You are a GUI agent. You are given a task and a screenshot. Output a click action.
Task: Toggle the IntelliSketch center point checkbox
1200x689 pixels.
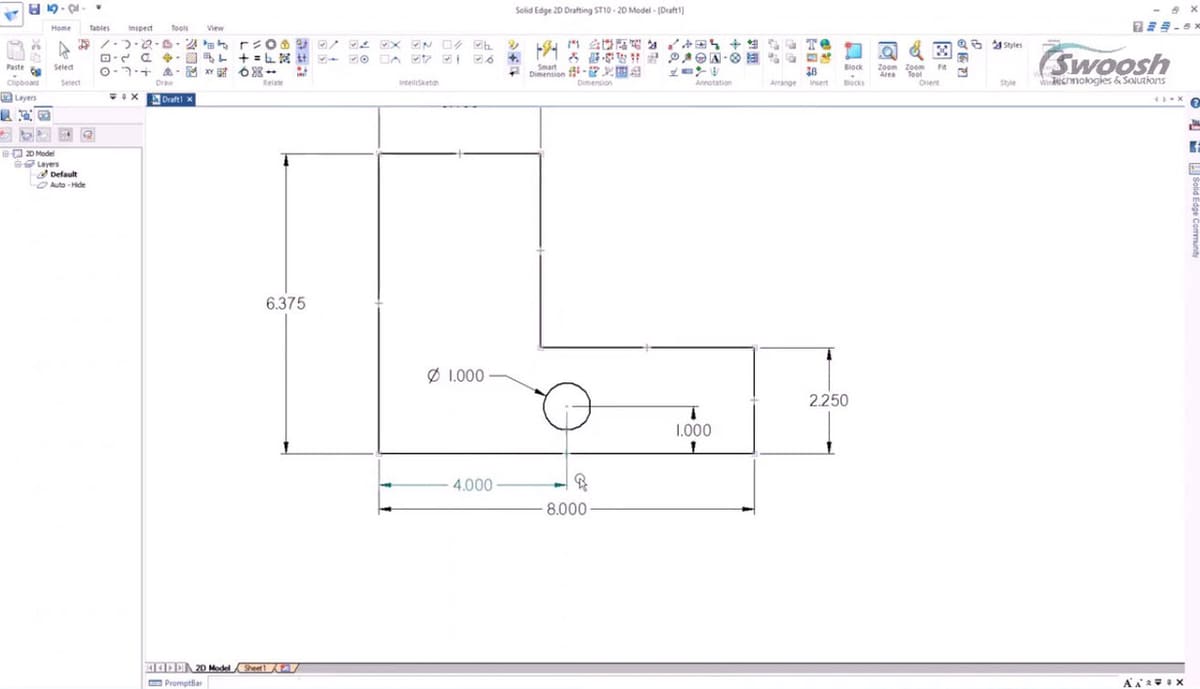(x=353, y=59)
